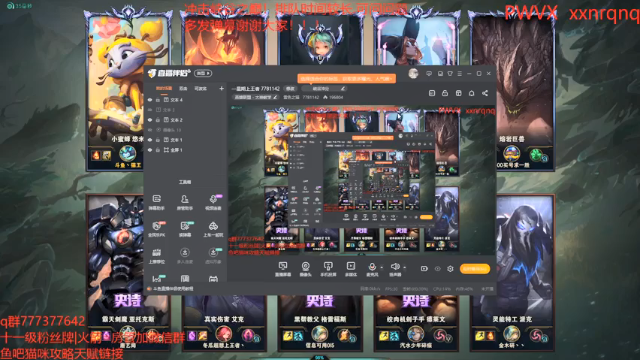The image size is (640, 360).
Task: Click the 修改 button next to the room title
Action: [290, 89]
